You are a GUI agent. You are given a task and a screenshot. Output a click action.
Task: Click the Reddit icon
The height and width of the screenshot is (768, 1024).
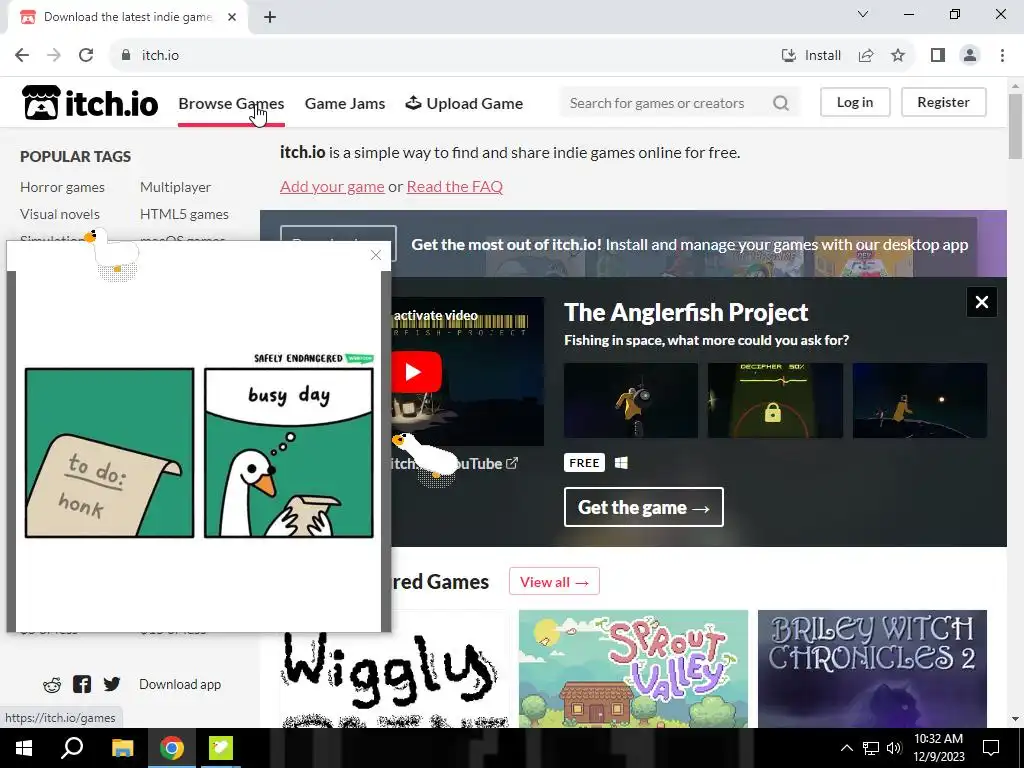(x=52, y=684)
